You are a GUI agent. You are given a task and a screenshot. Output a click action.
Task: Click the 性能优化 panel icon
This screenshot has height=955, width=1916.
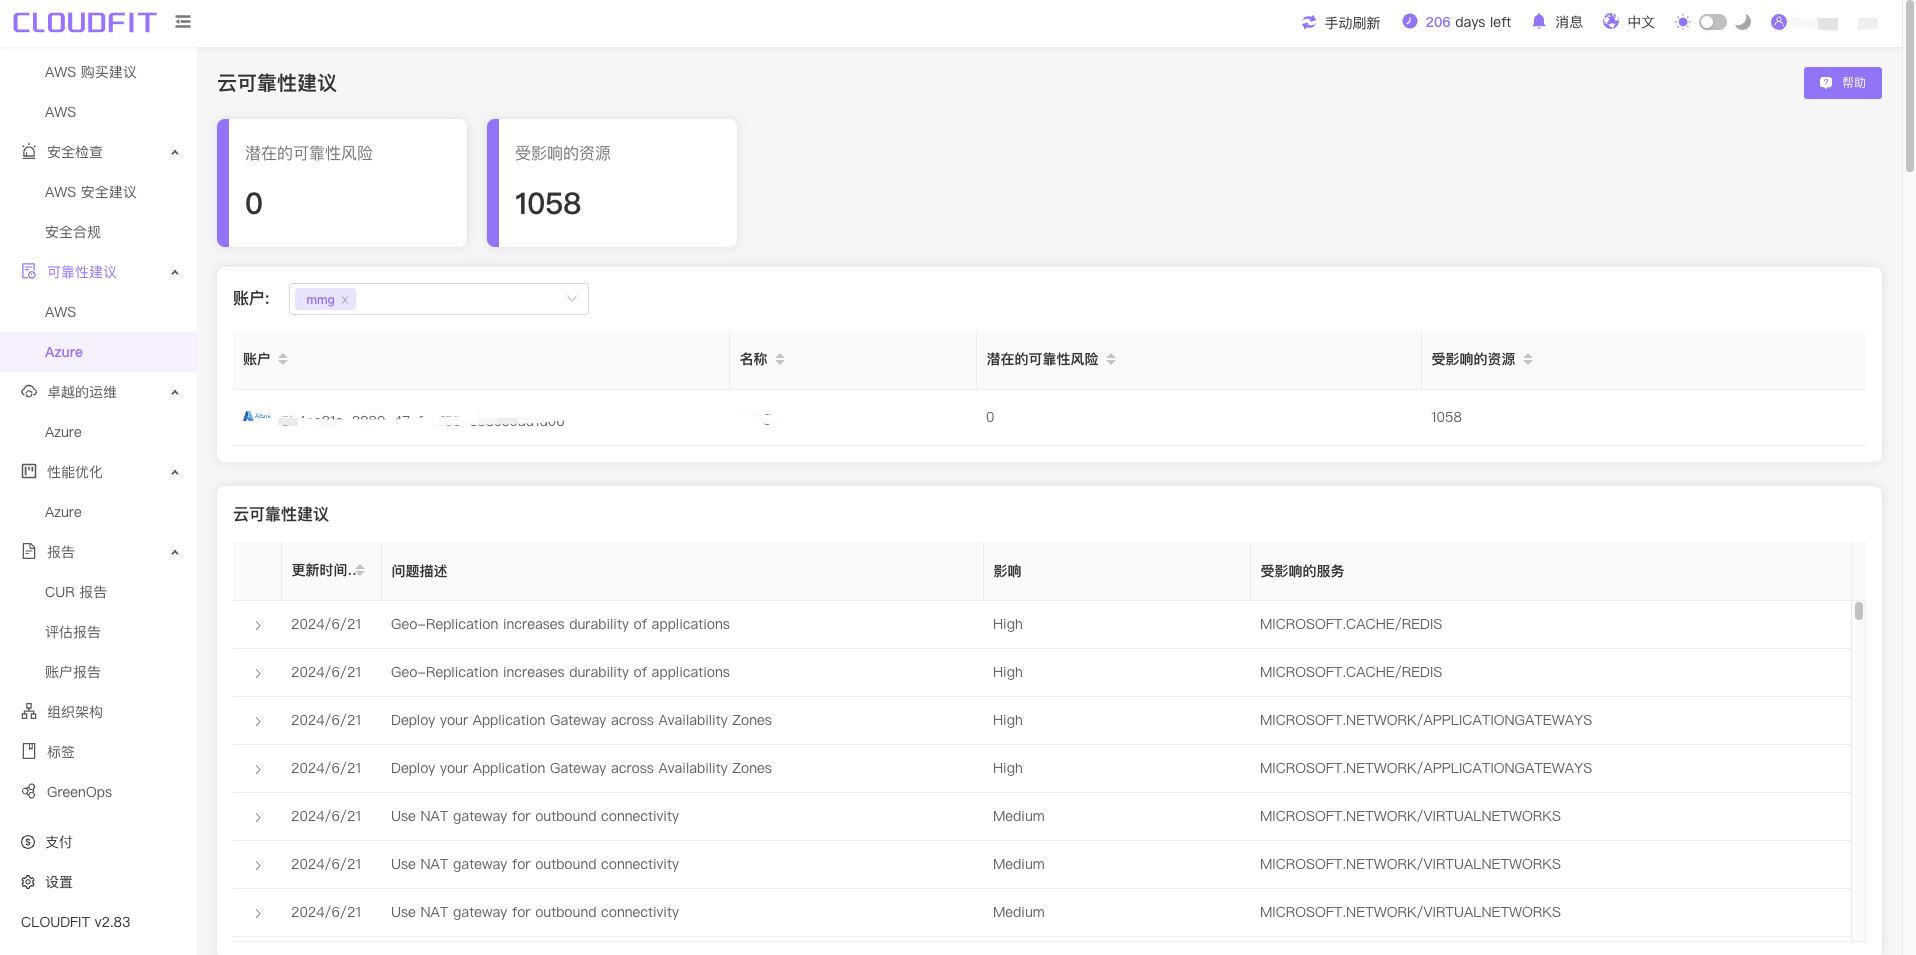pyautogui.click(x=29, y=471)
